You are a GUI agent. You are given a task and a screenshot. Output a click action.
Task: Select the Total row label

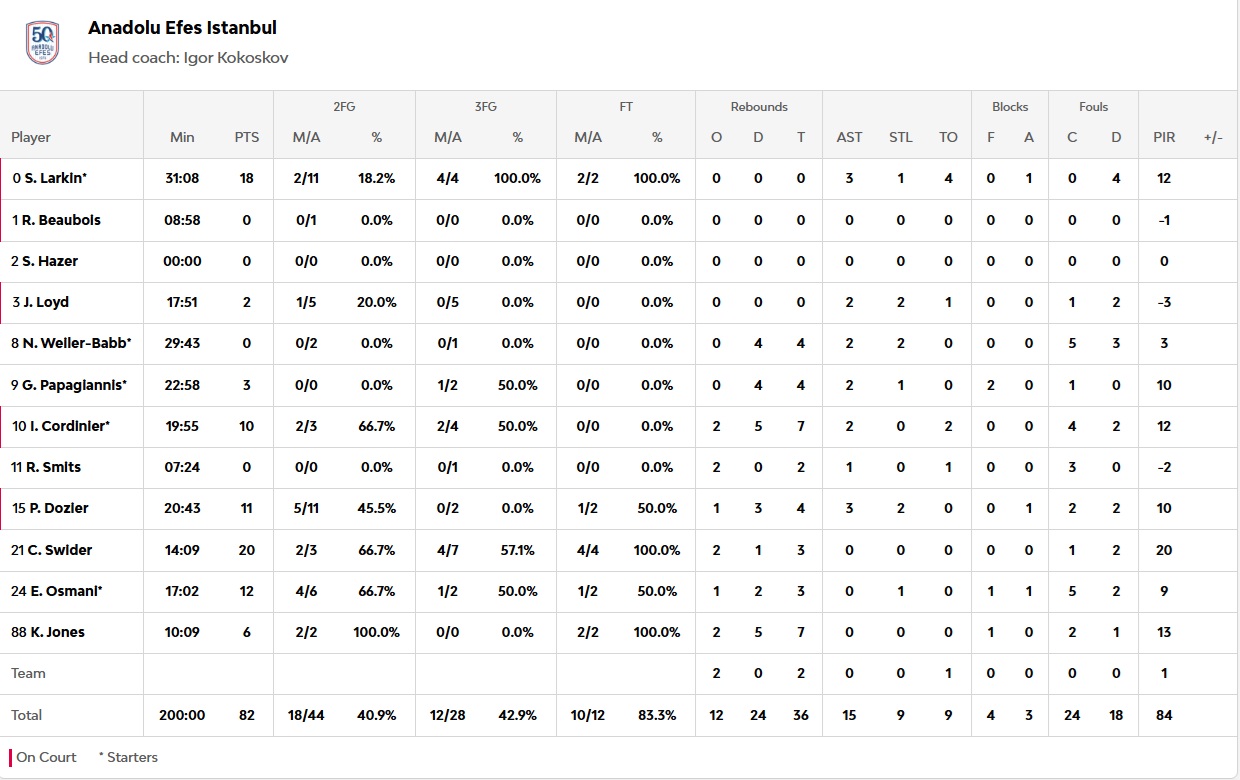[27, 715]
